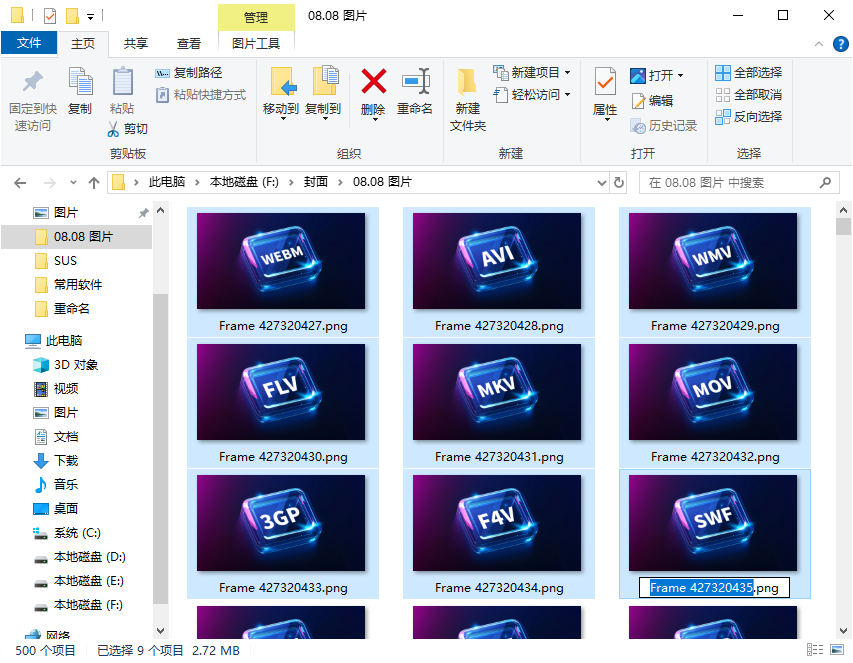Click 此电脑 in the address path
This screenshot has height=663, width=853.
click(167, 182)
